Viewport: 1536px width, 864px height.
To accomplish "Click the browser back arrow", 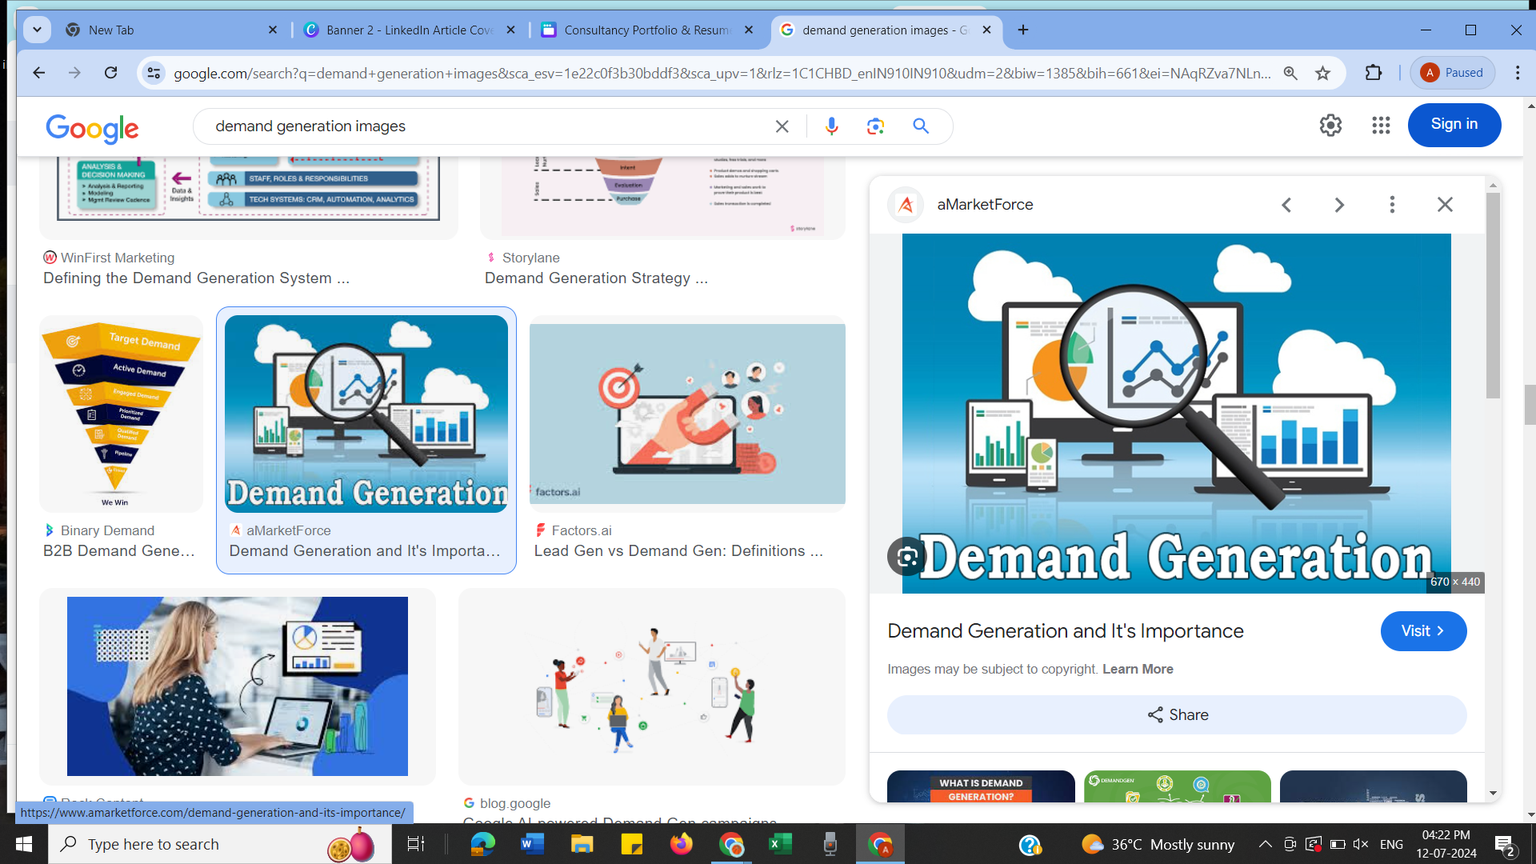I will (x=39, y=73).
